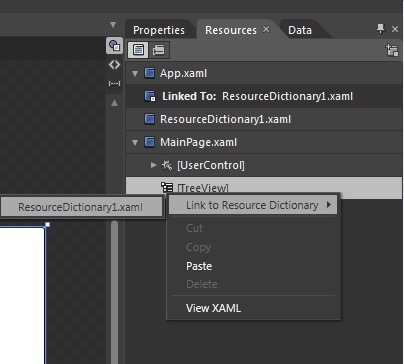This screenshot has height=364, width=404.
Task: Select the MainPage.xaml row label
Action: coord(198,143)
